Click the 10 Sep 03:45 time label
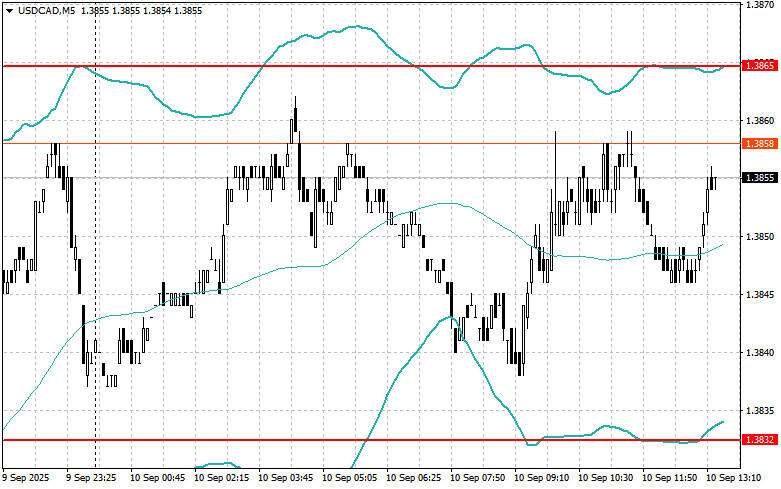781x489 pixels. (285, 478)
